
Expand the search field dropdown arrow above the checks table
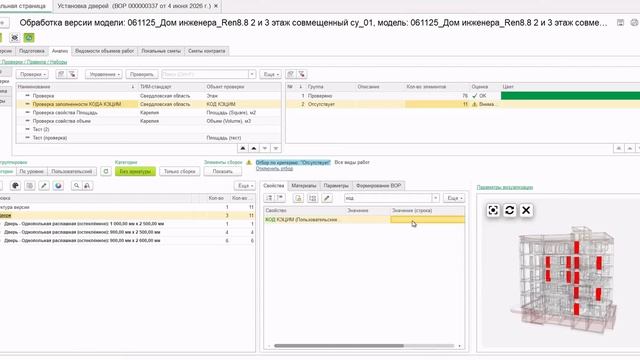(x=252, y=74)
